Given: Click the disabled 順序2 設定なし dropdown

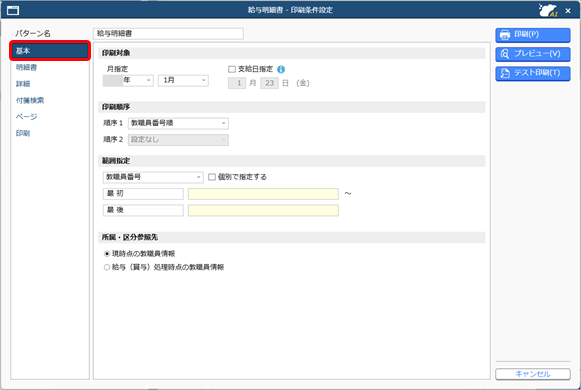Looking at the screenshot, I should pos(178,140).
